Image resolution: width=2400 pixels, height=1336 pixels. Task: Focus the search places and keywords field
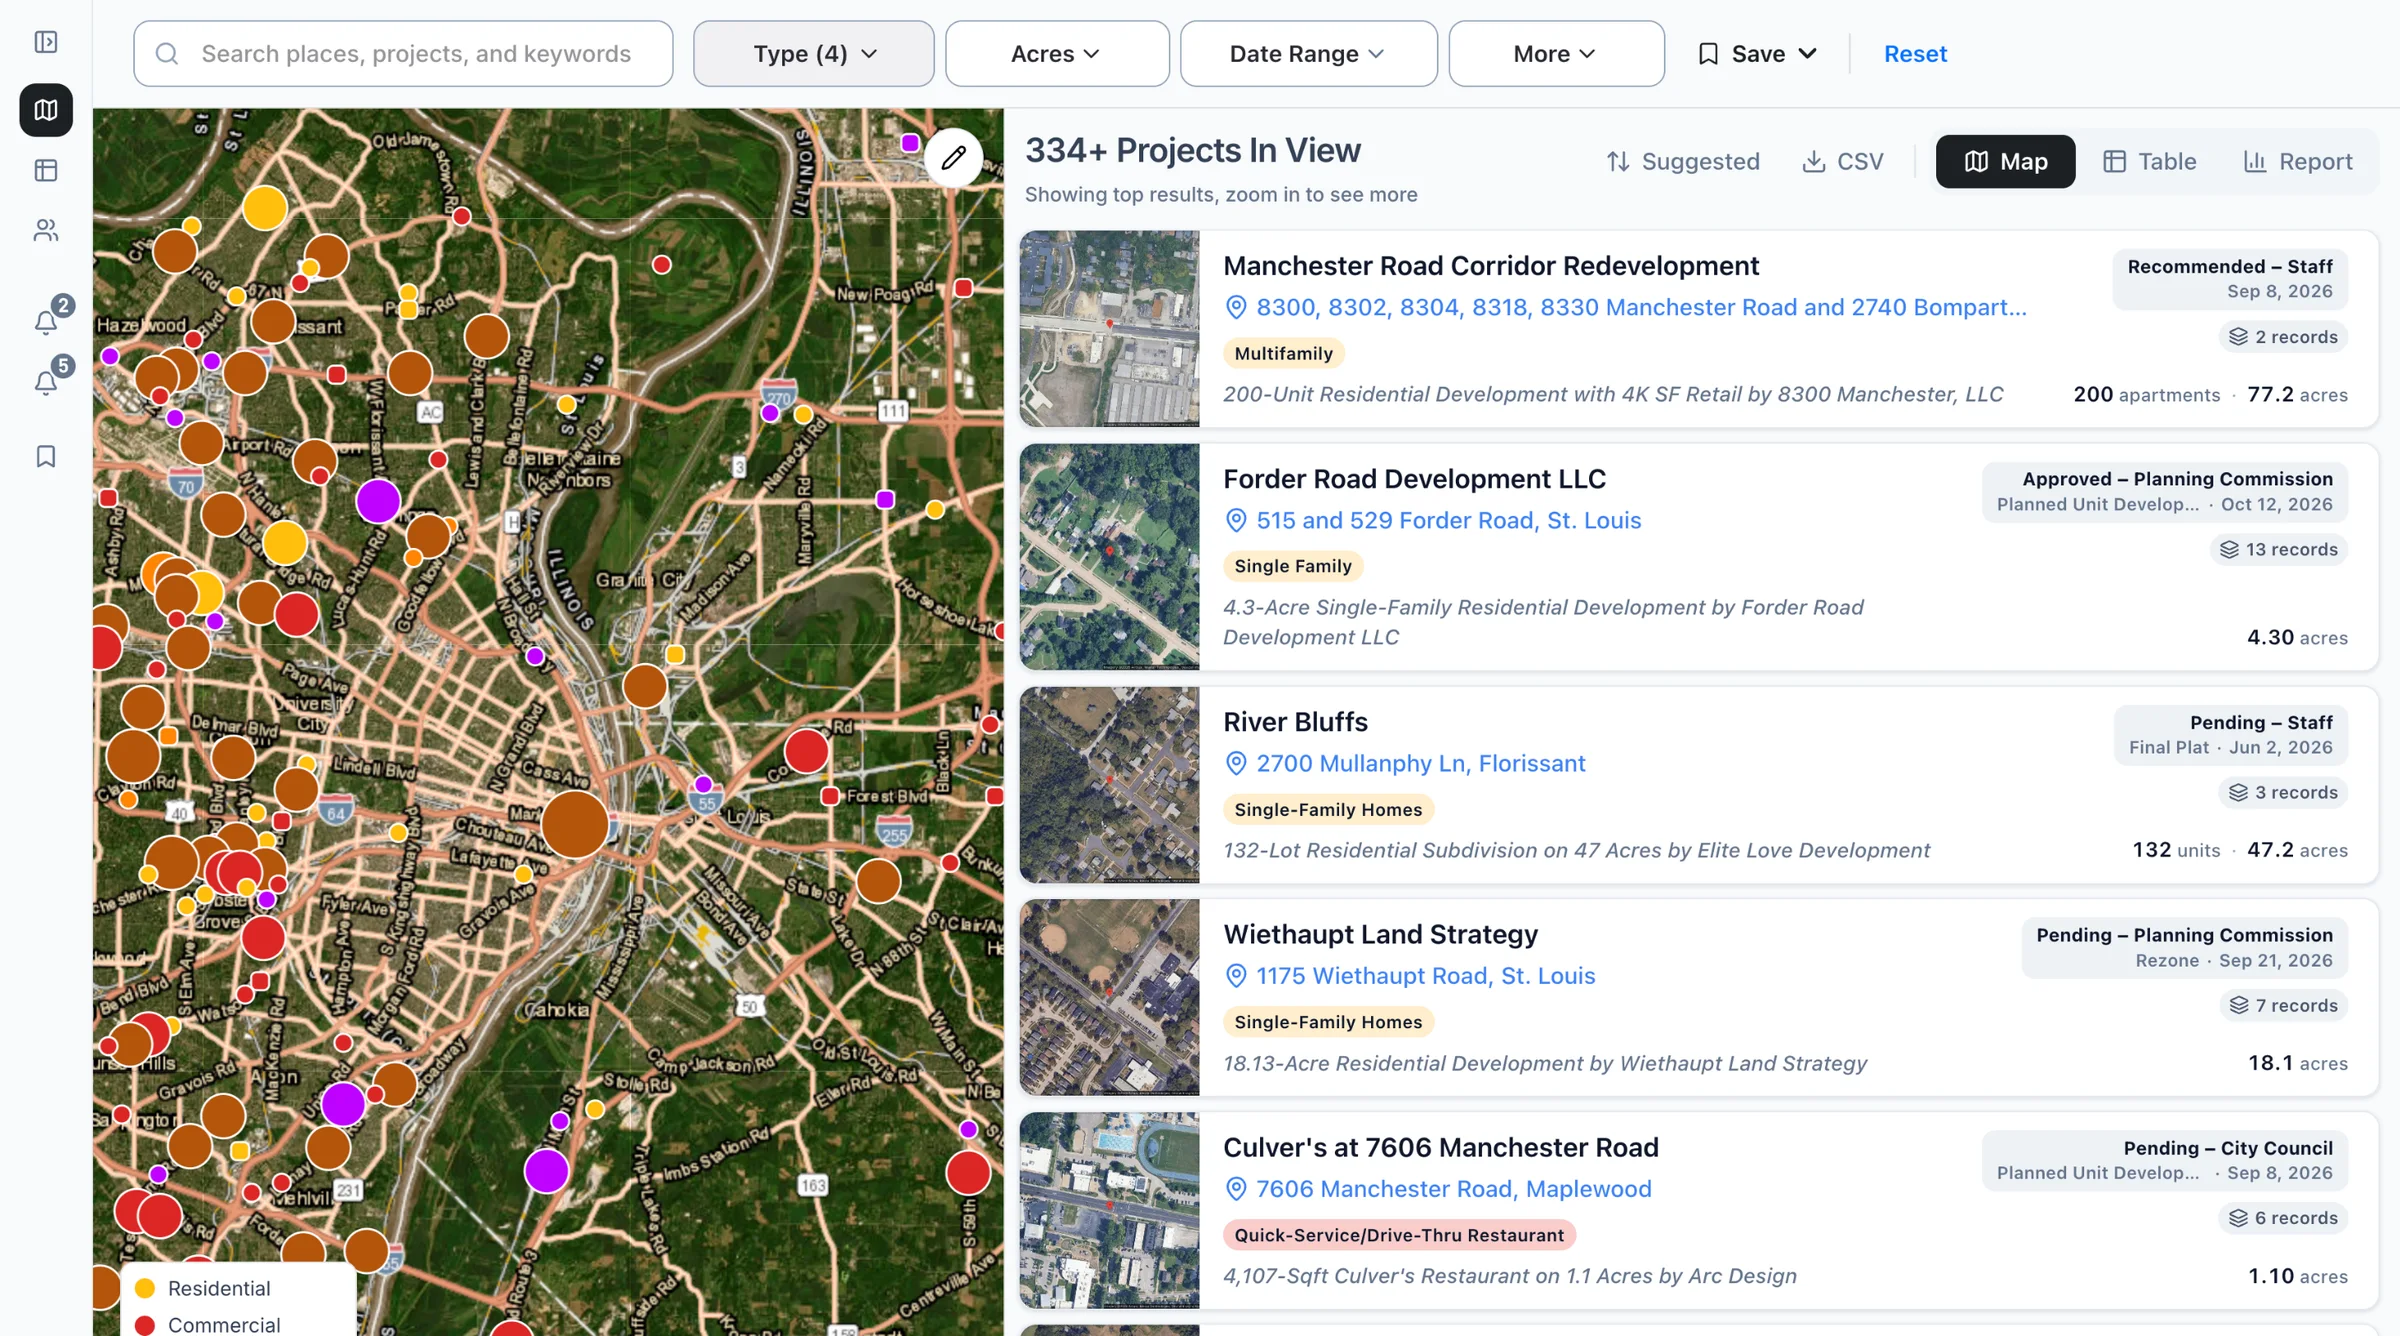[x=403, y=54]
